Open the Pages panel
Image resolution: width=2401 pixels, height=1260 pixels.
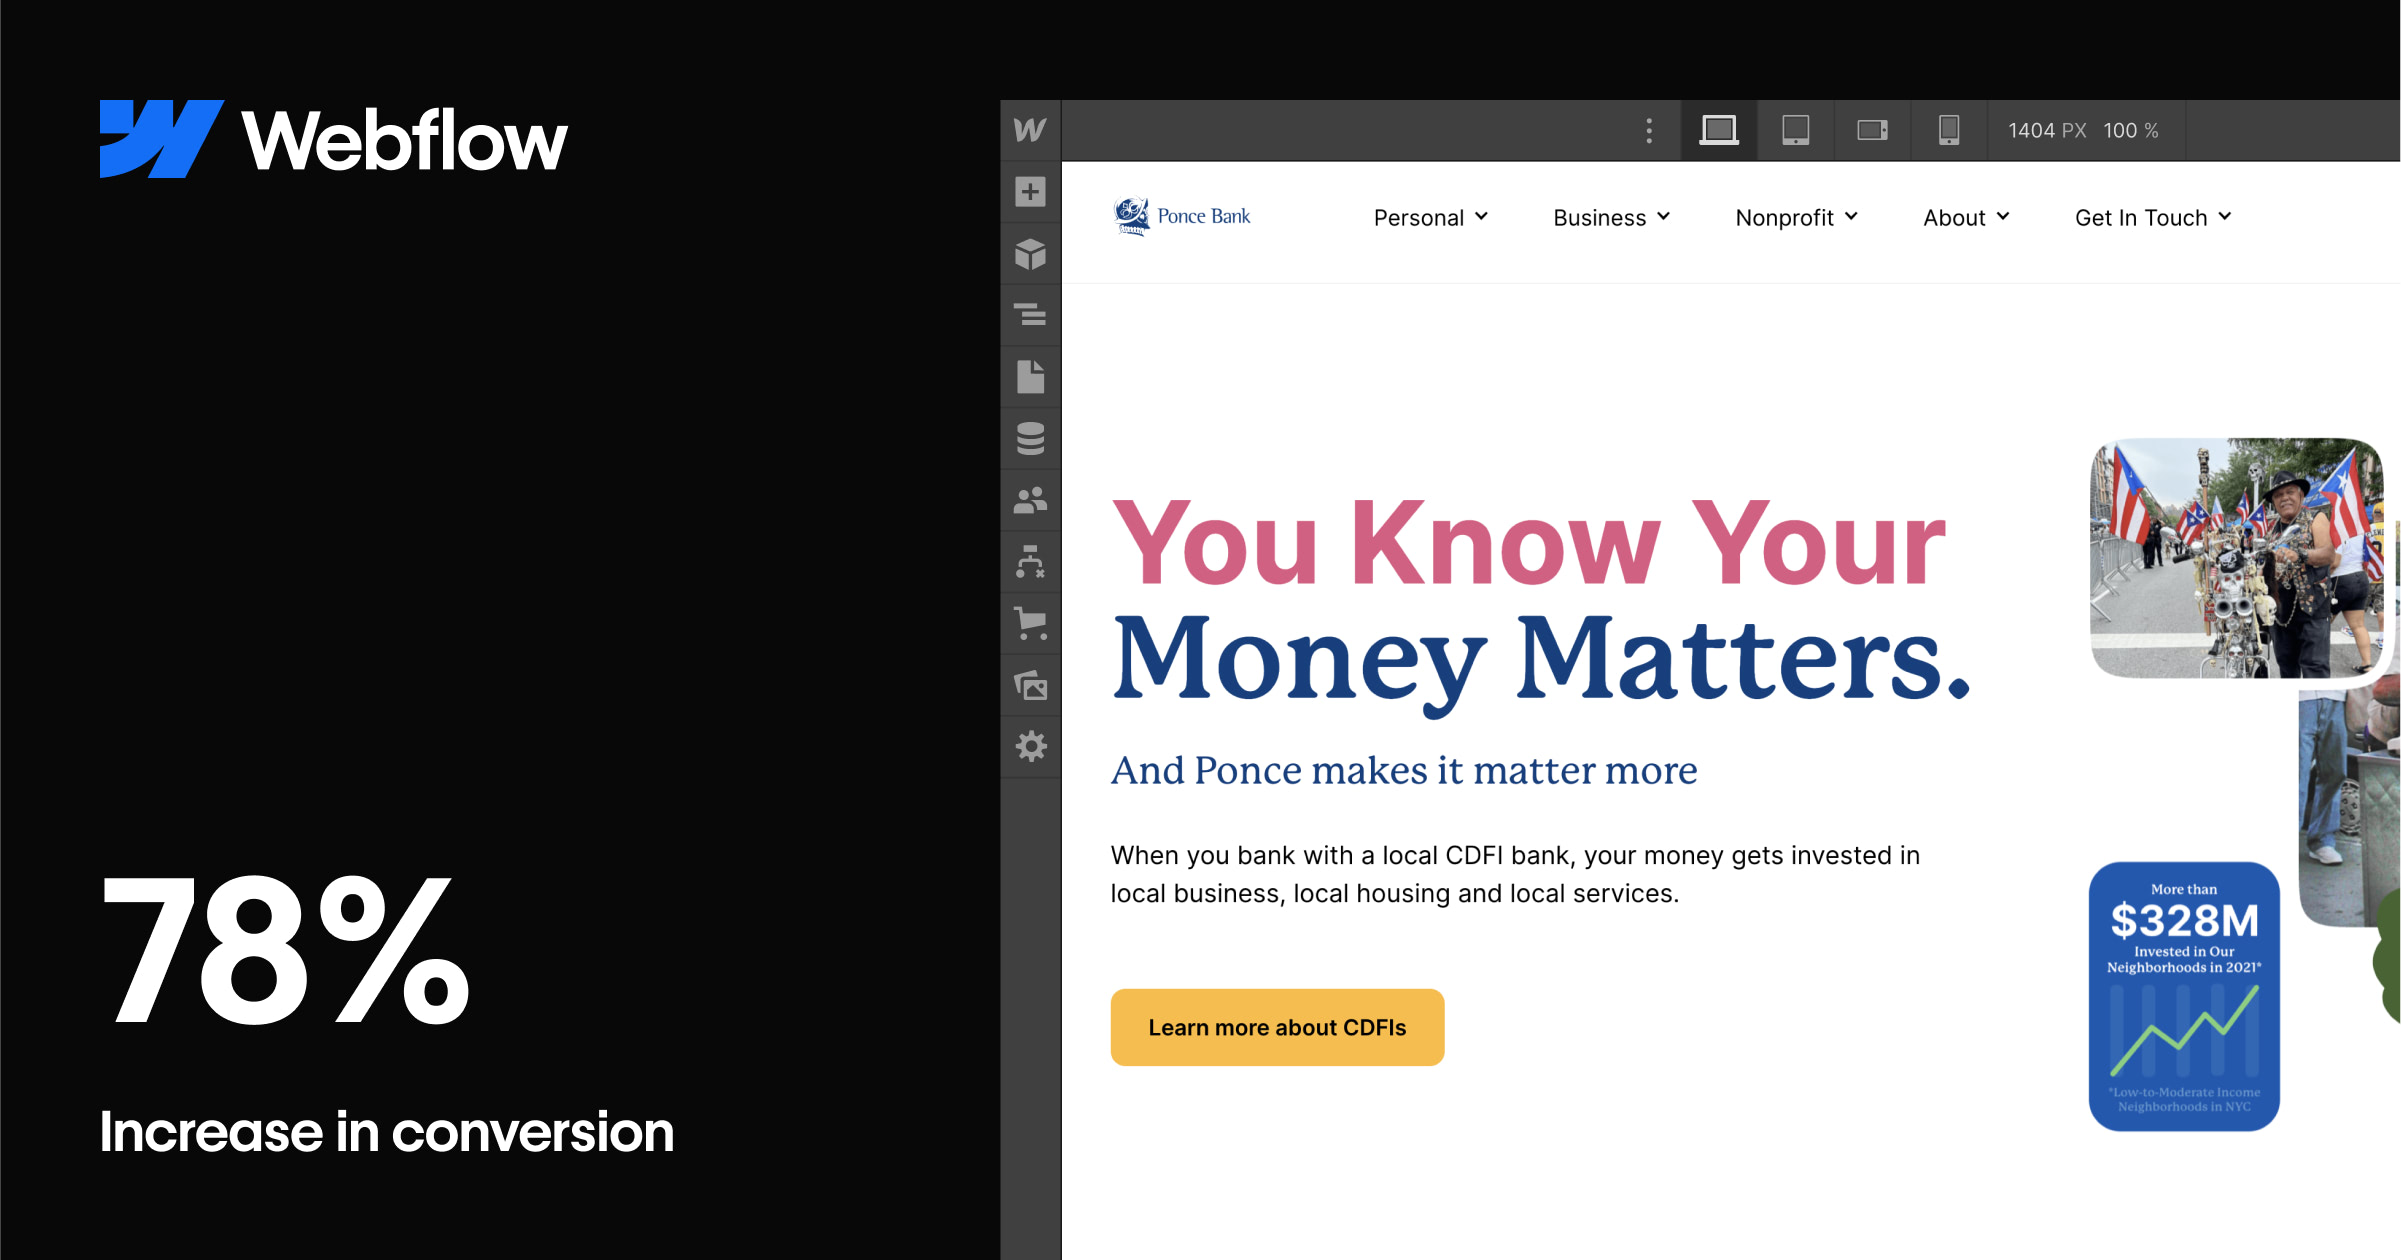click(1030, 378)
